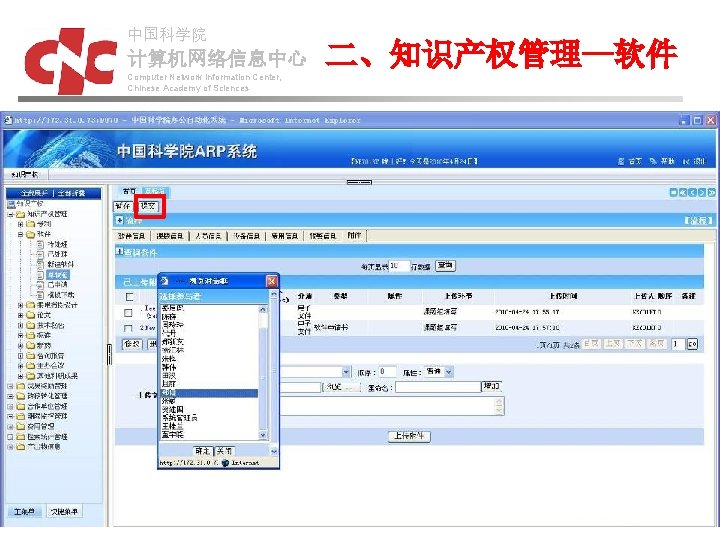Click the next-arrow toolbar icon at top right
This screenshot has height=540, width=720.
702,193
